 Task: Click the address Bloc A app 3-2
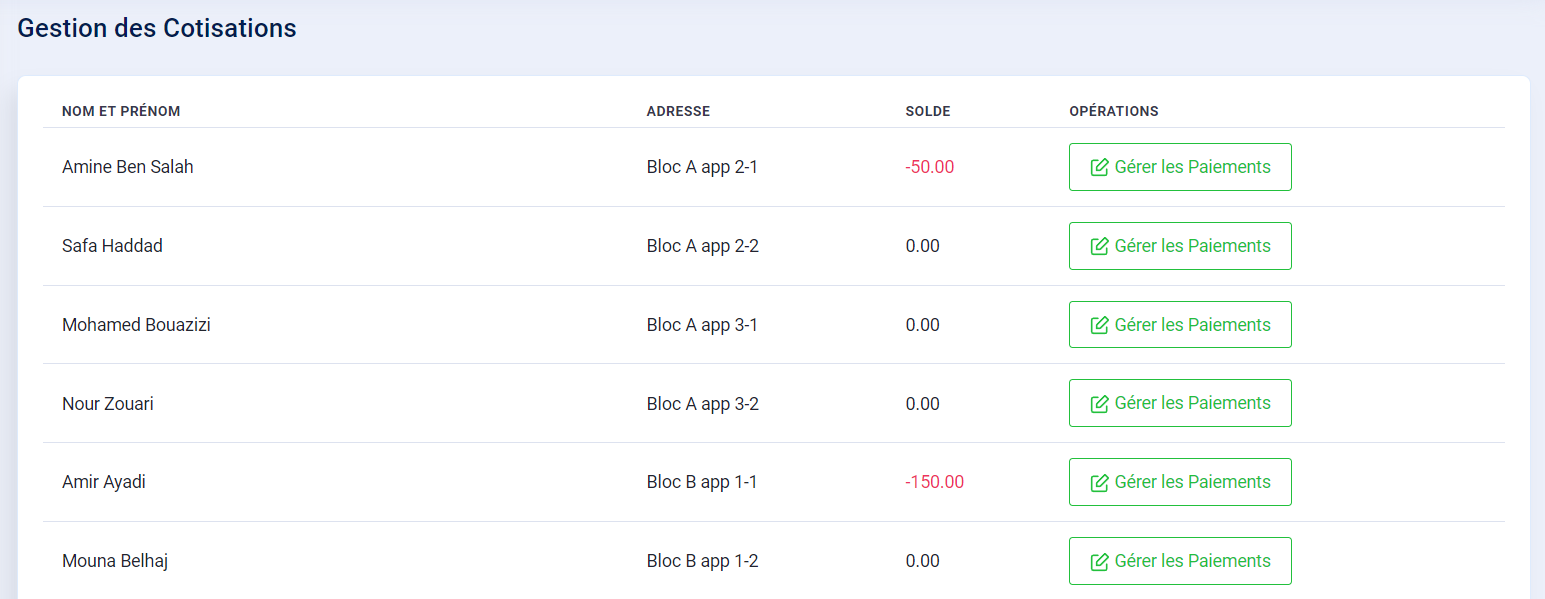[x=703, y=404]
